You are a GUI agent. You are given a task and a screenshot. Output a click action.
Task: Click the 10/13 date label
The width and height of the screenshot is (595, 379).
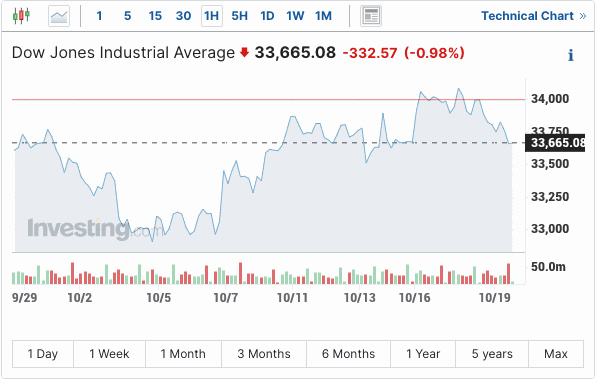(359, 297)
